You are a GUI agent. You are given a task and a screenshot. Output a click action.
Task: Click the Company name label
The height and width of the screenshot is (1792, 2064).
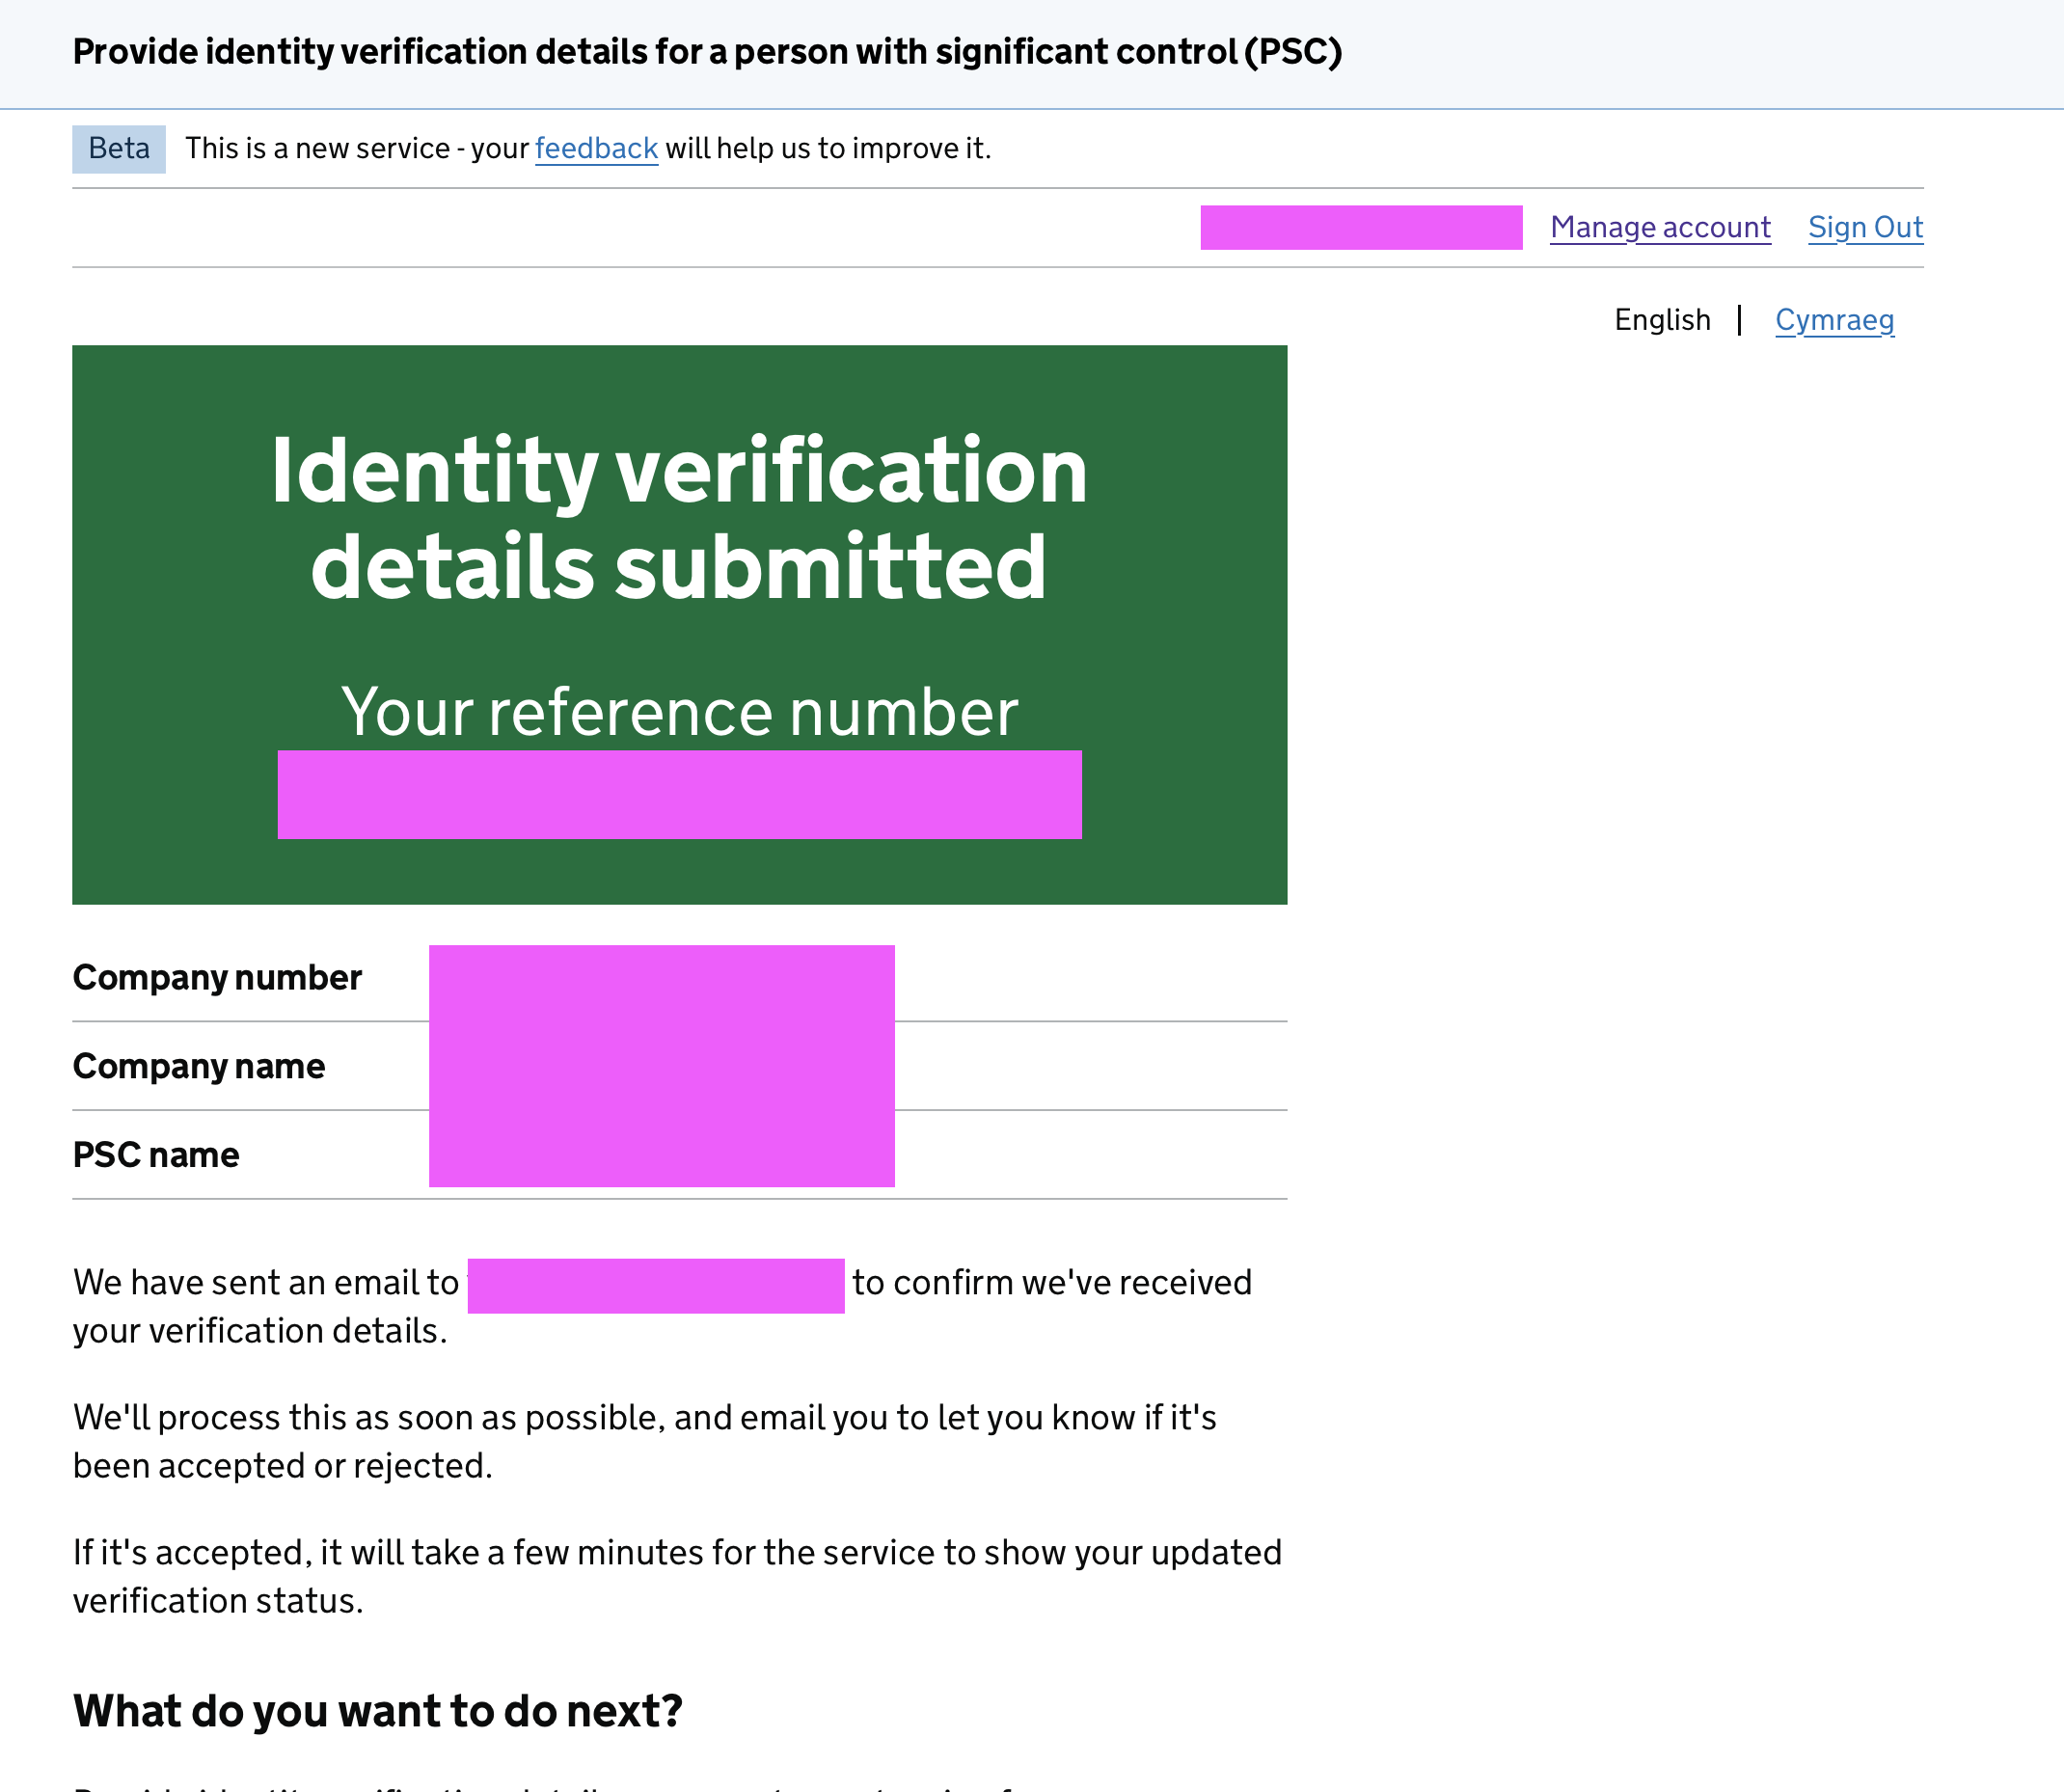point(199,1066)
